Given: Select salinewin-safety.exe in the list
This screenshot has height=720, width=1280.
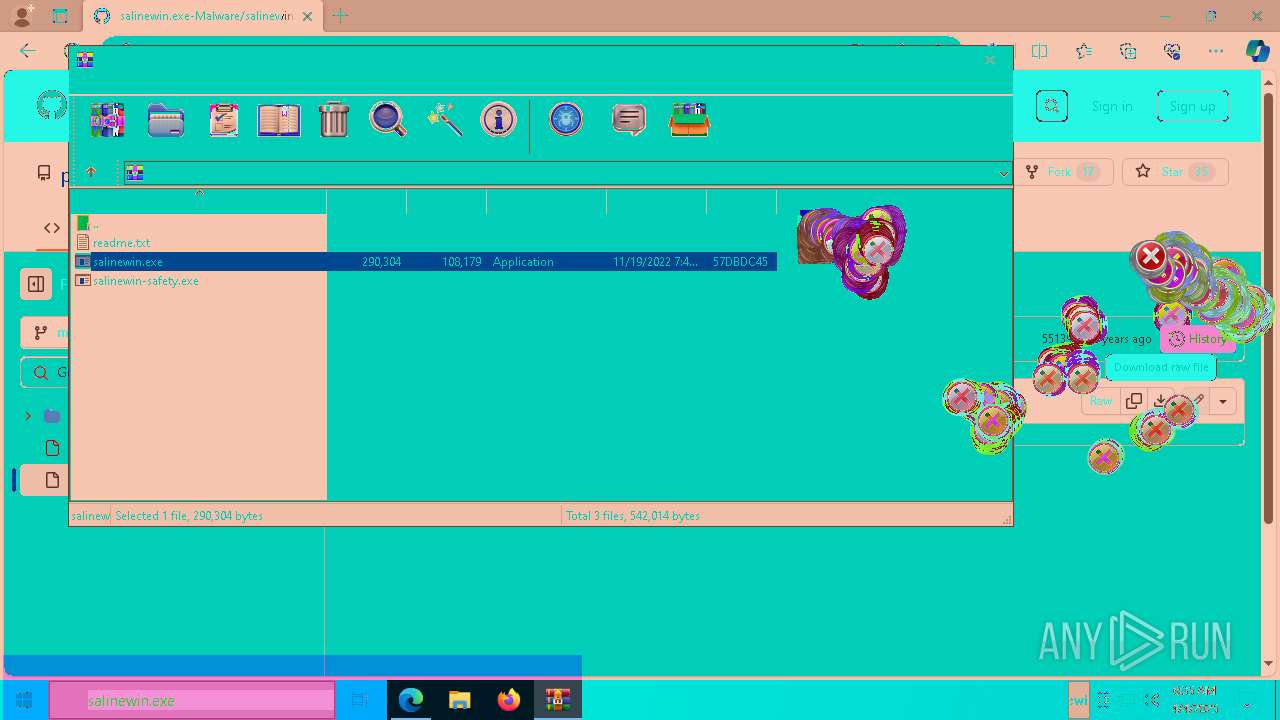Looking at the screenshot, I should point(145,280).
